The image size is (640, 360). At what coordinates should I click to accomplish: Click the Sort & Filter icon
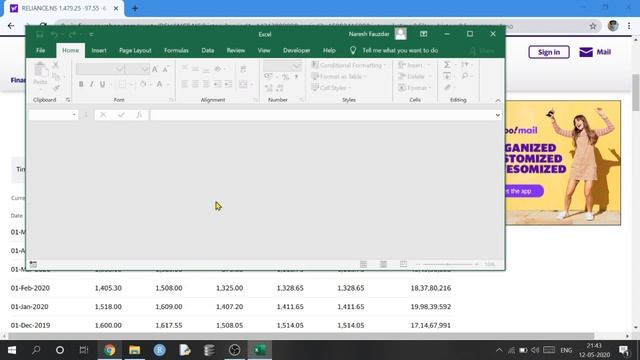pyautogui.click(x=465, y=65)
